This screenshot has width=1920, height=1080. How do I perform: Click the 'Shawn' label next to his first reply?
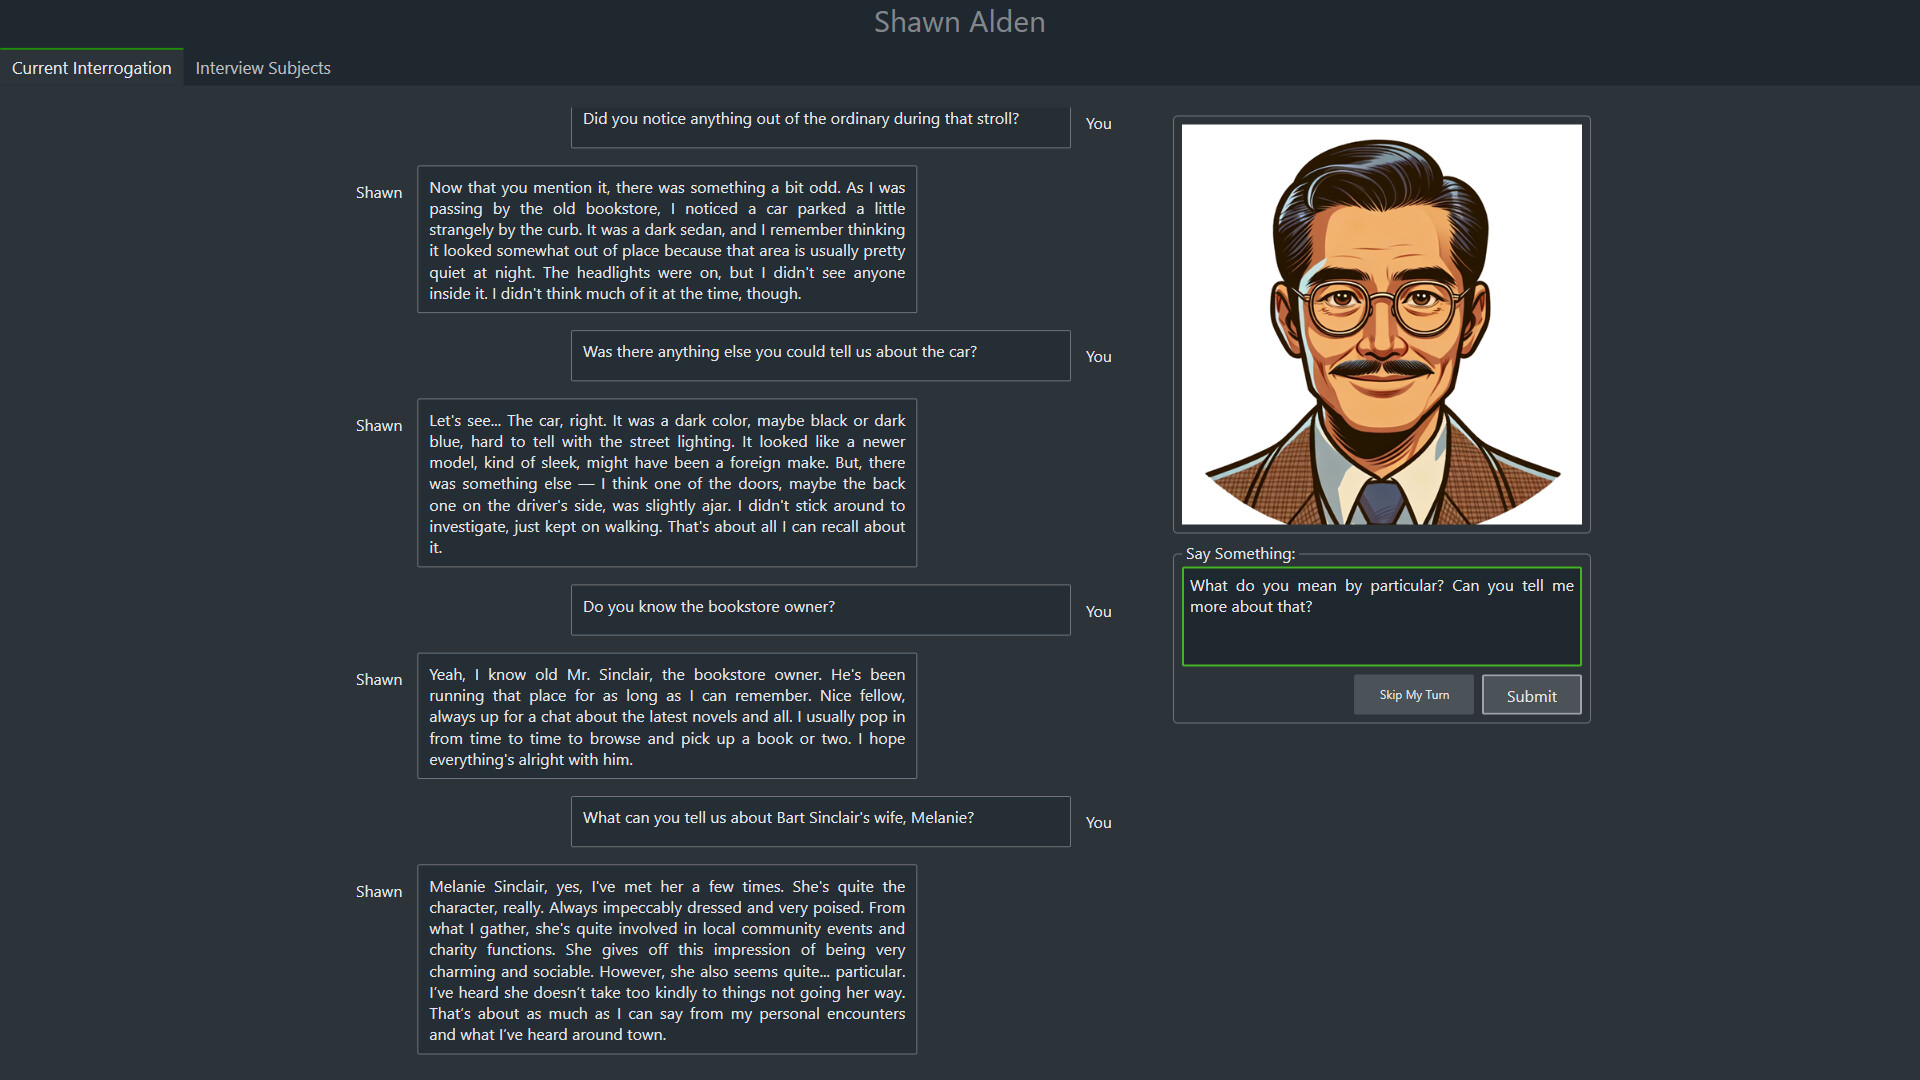pyautogui.click(x=379, y=192)
